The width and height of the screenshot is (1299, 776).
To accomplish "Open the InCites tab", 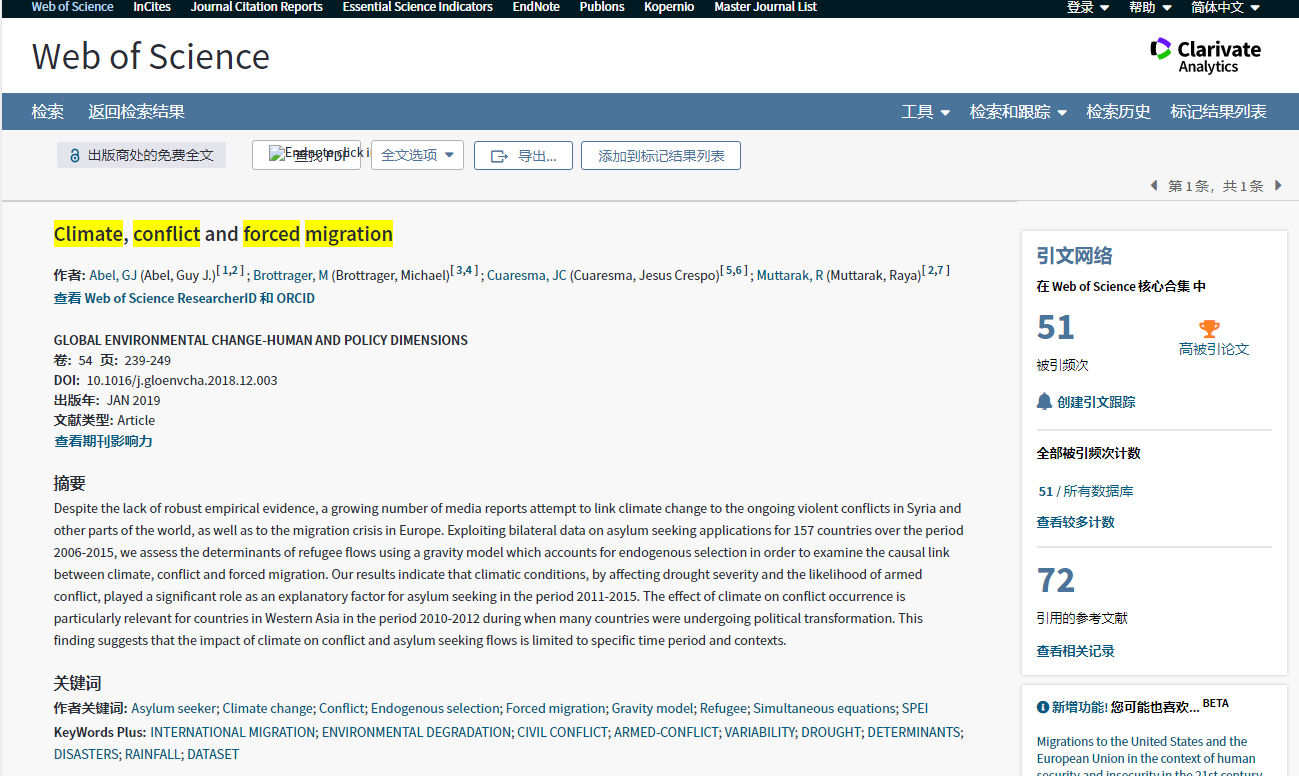I will (x=152, y=7).
